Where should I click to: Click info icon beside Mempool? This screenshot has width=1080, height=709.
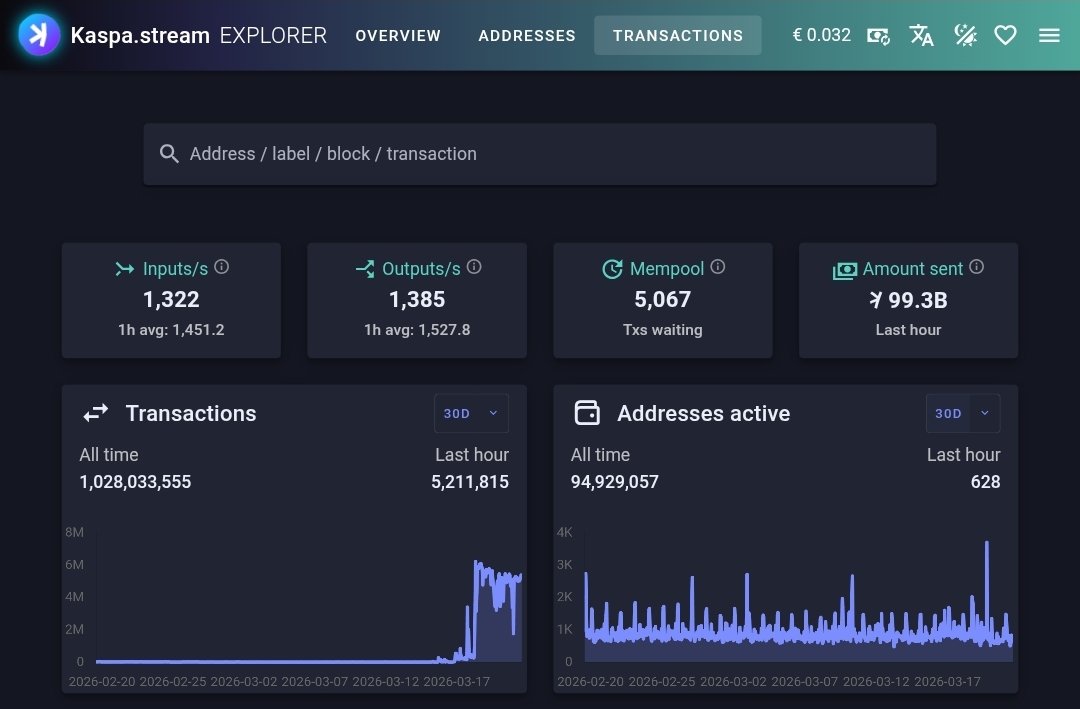point(718,267)
